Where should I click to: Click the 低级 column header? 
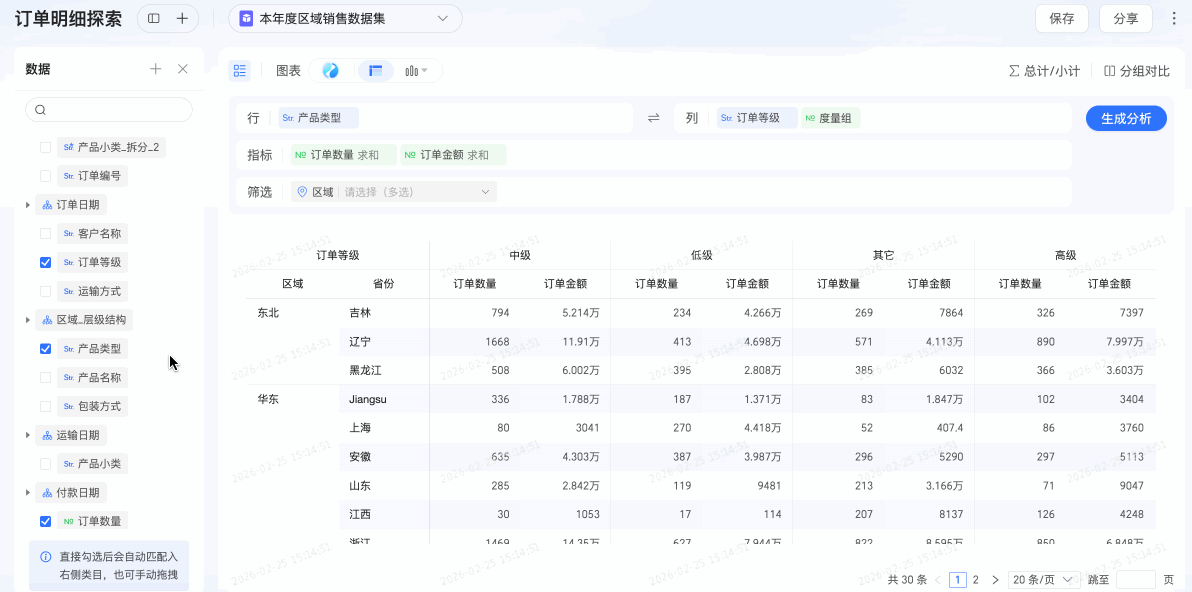[702, 255]
